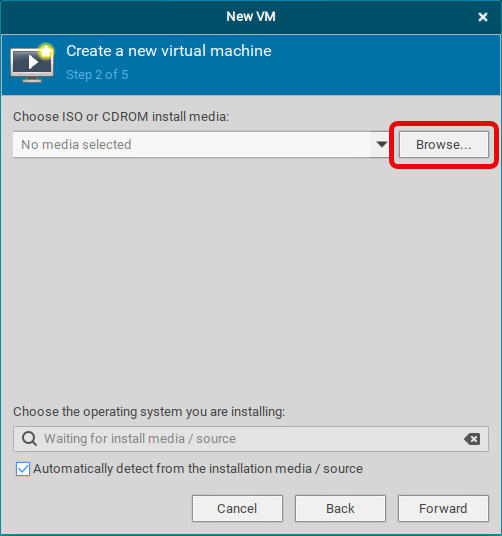
Task: Clear the operating system field with backspace icon
Action: [x=472, y=439]
